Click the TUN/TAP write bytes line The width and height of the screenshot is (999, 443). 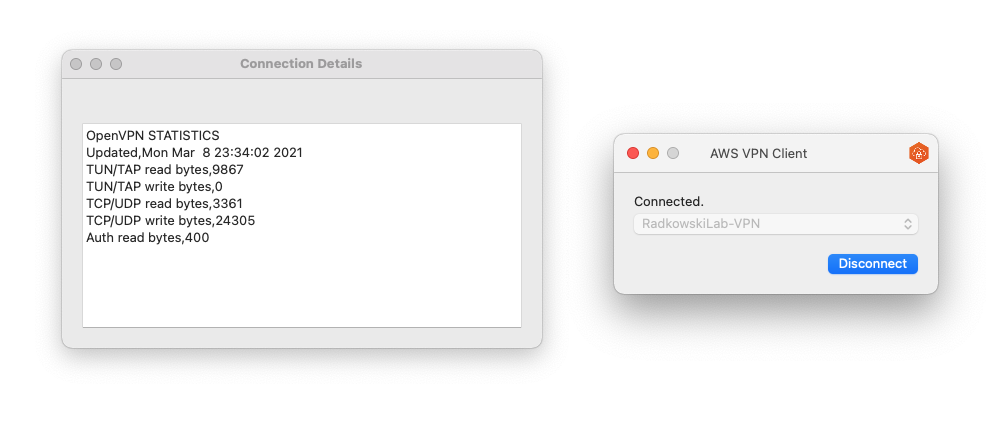[x=154, y=187]
